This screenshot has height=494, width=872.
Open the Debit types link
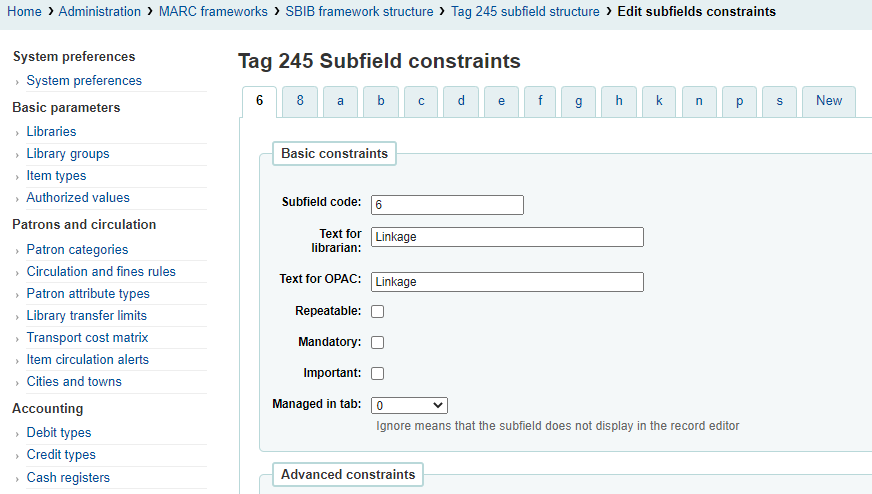tap(59, 433)
